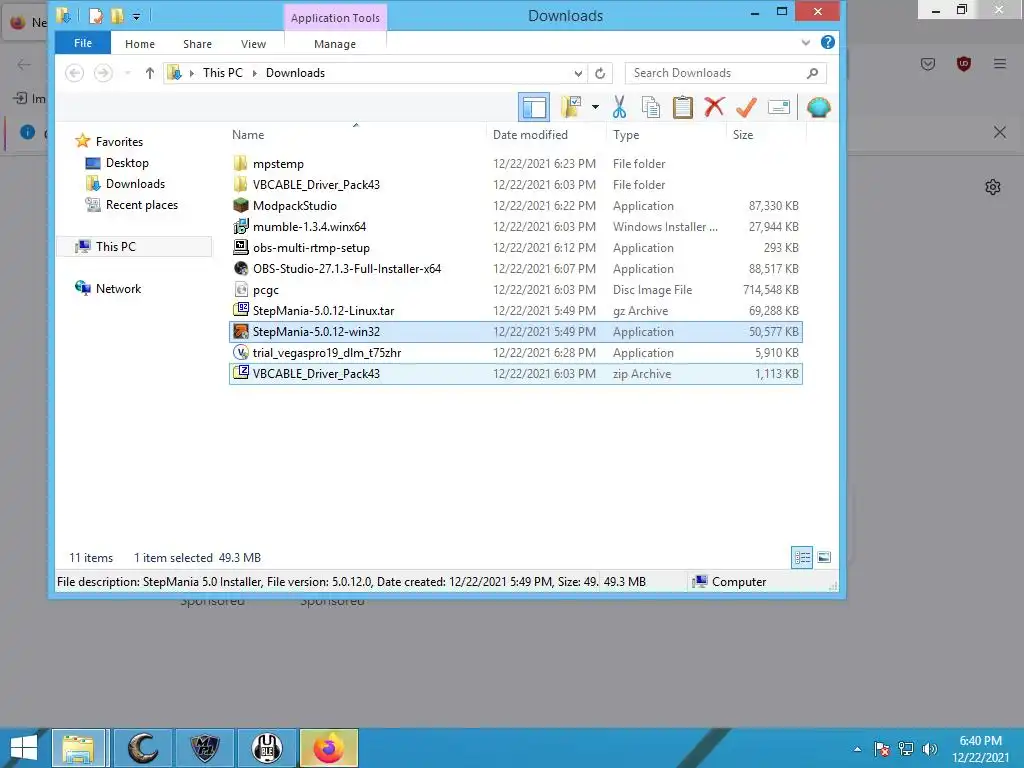Open the crescent moon app on taskbar
The width and height of the screenshot is (1024, 768).
[143, 748]
